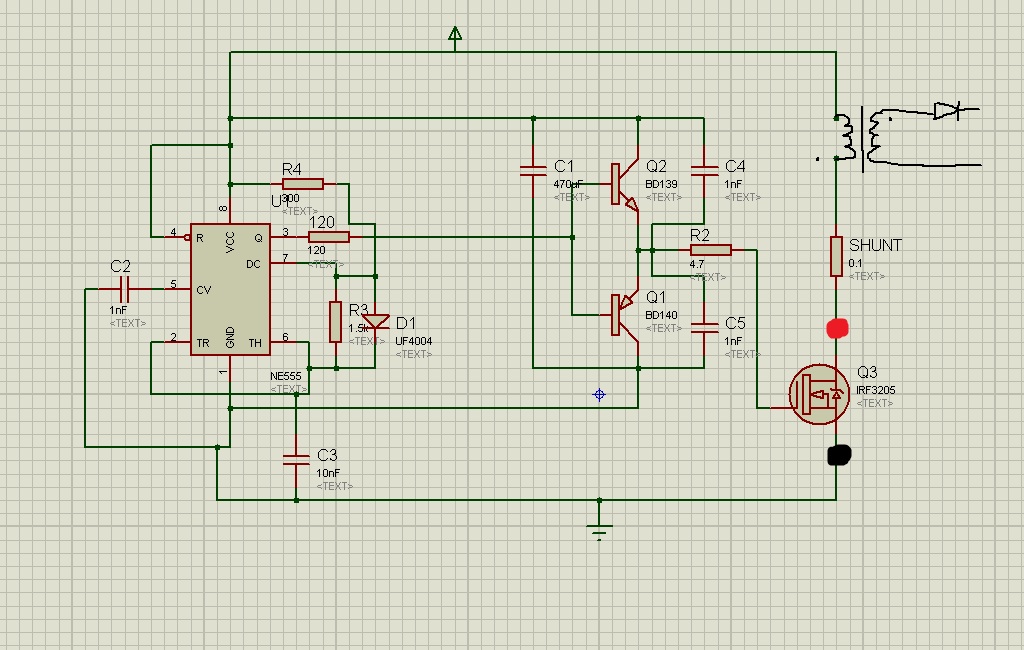Click the R4 resistor body
Image resolution: width=1024 pixels, height=650 pixels.
[303, 184]
